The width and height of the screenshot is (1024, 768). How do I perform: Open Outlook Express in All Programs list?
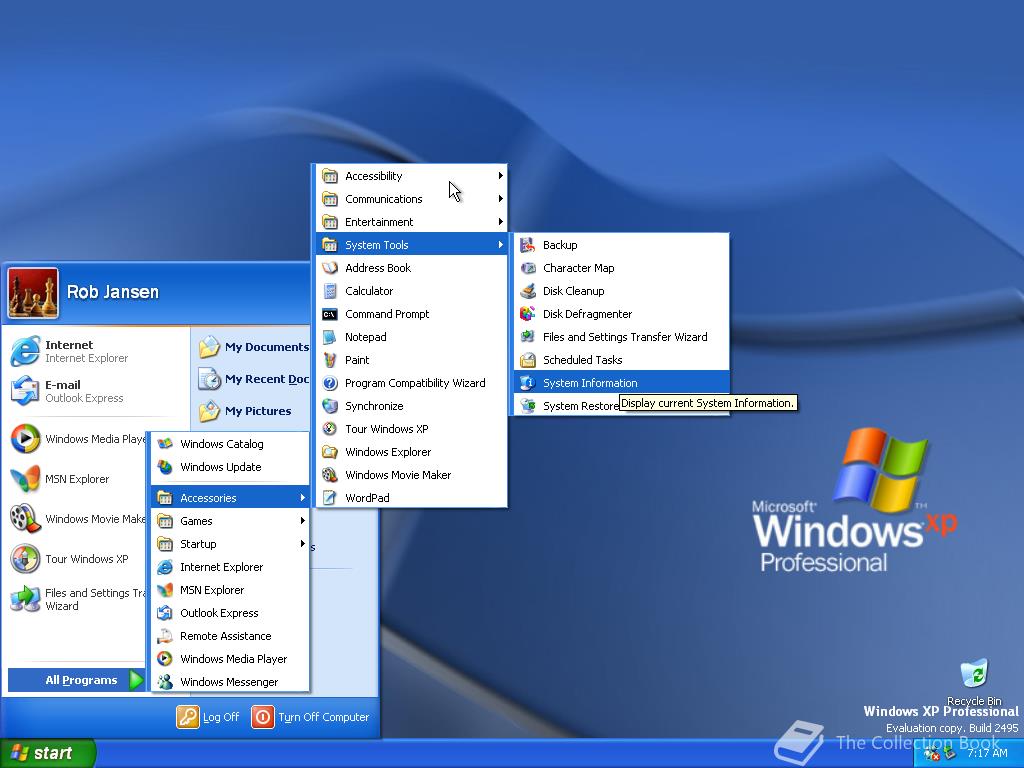[230, 613]
